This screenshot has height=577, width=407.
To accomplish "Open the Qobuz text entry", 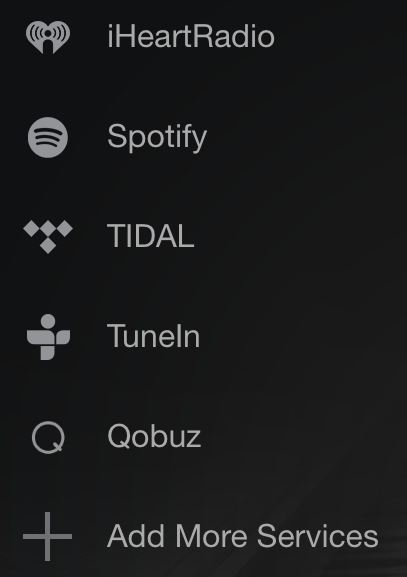I will [154, 436].
